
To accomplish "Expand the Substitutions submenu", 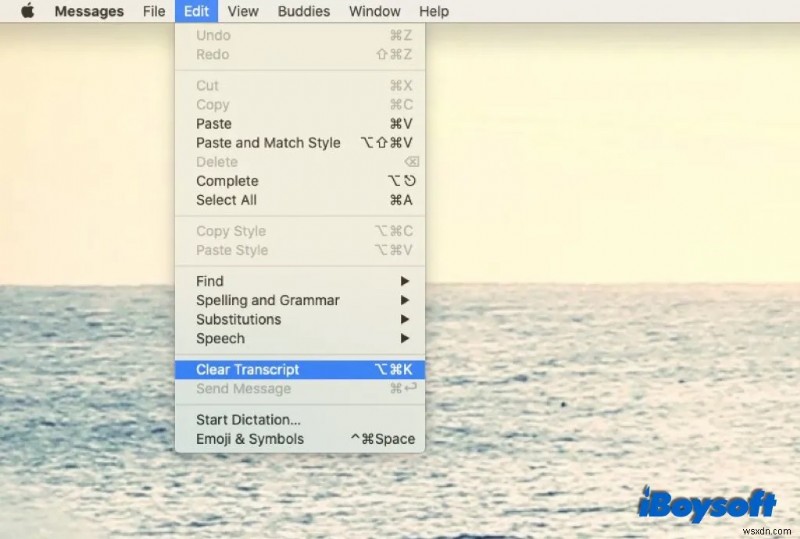I will click(x=300, y=320).
